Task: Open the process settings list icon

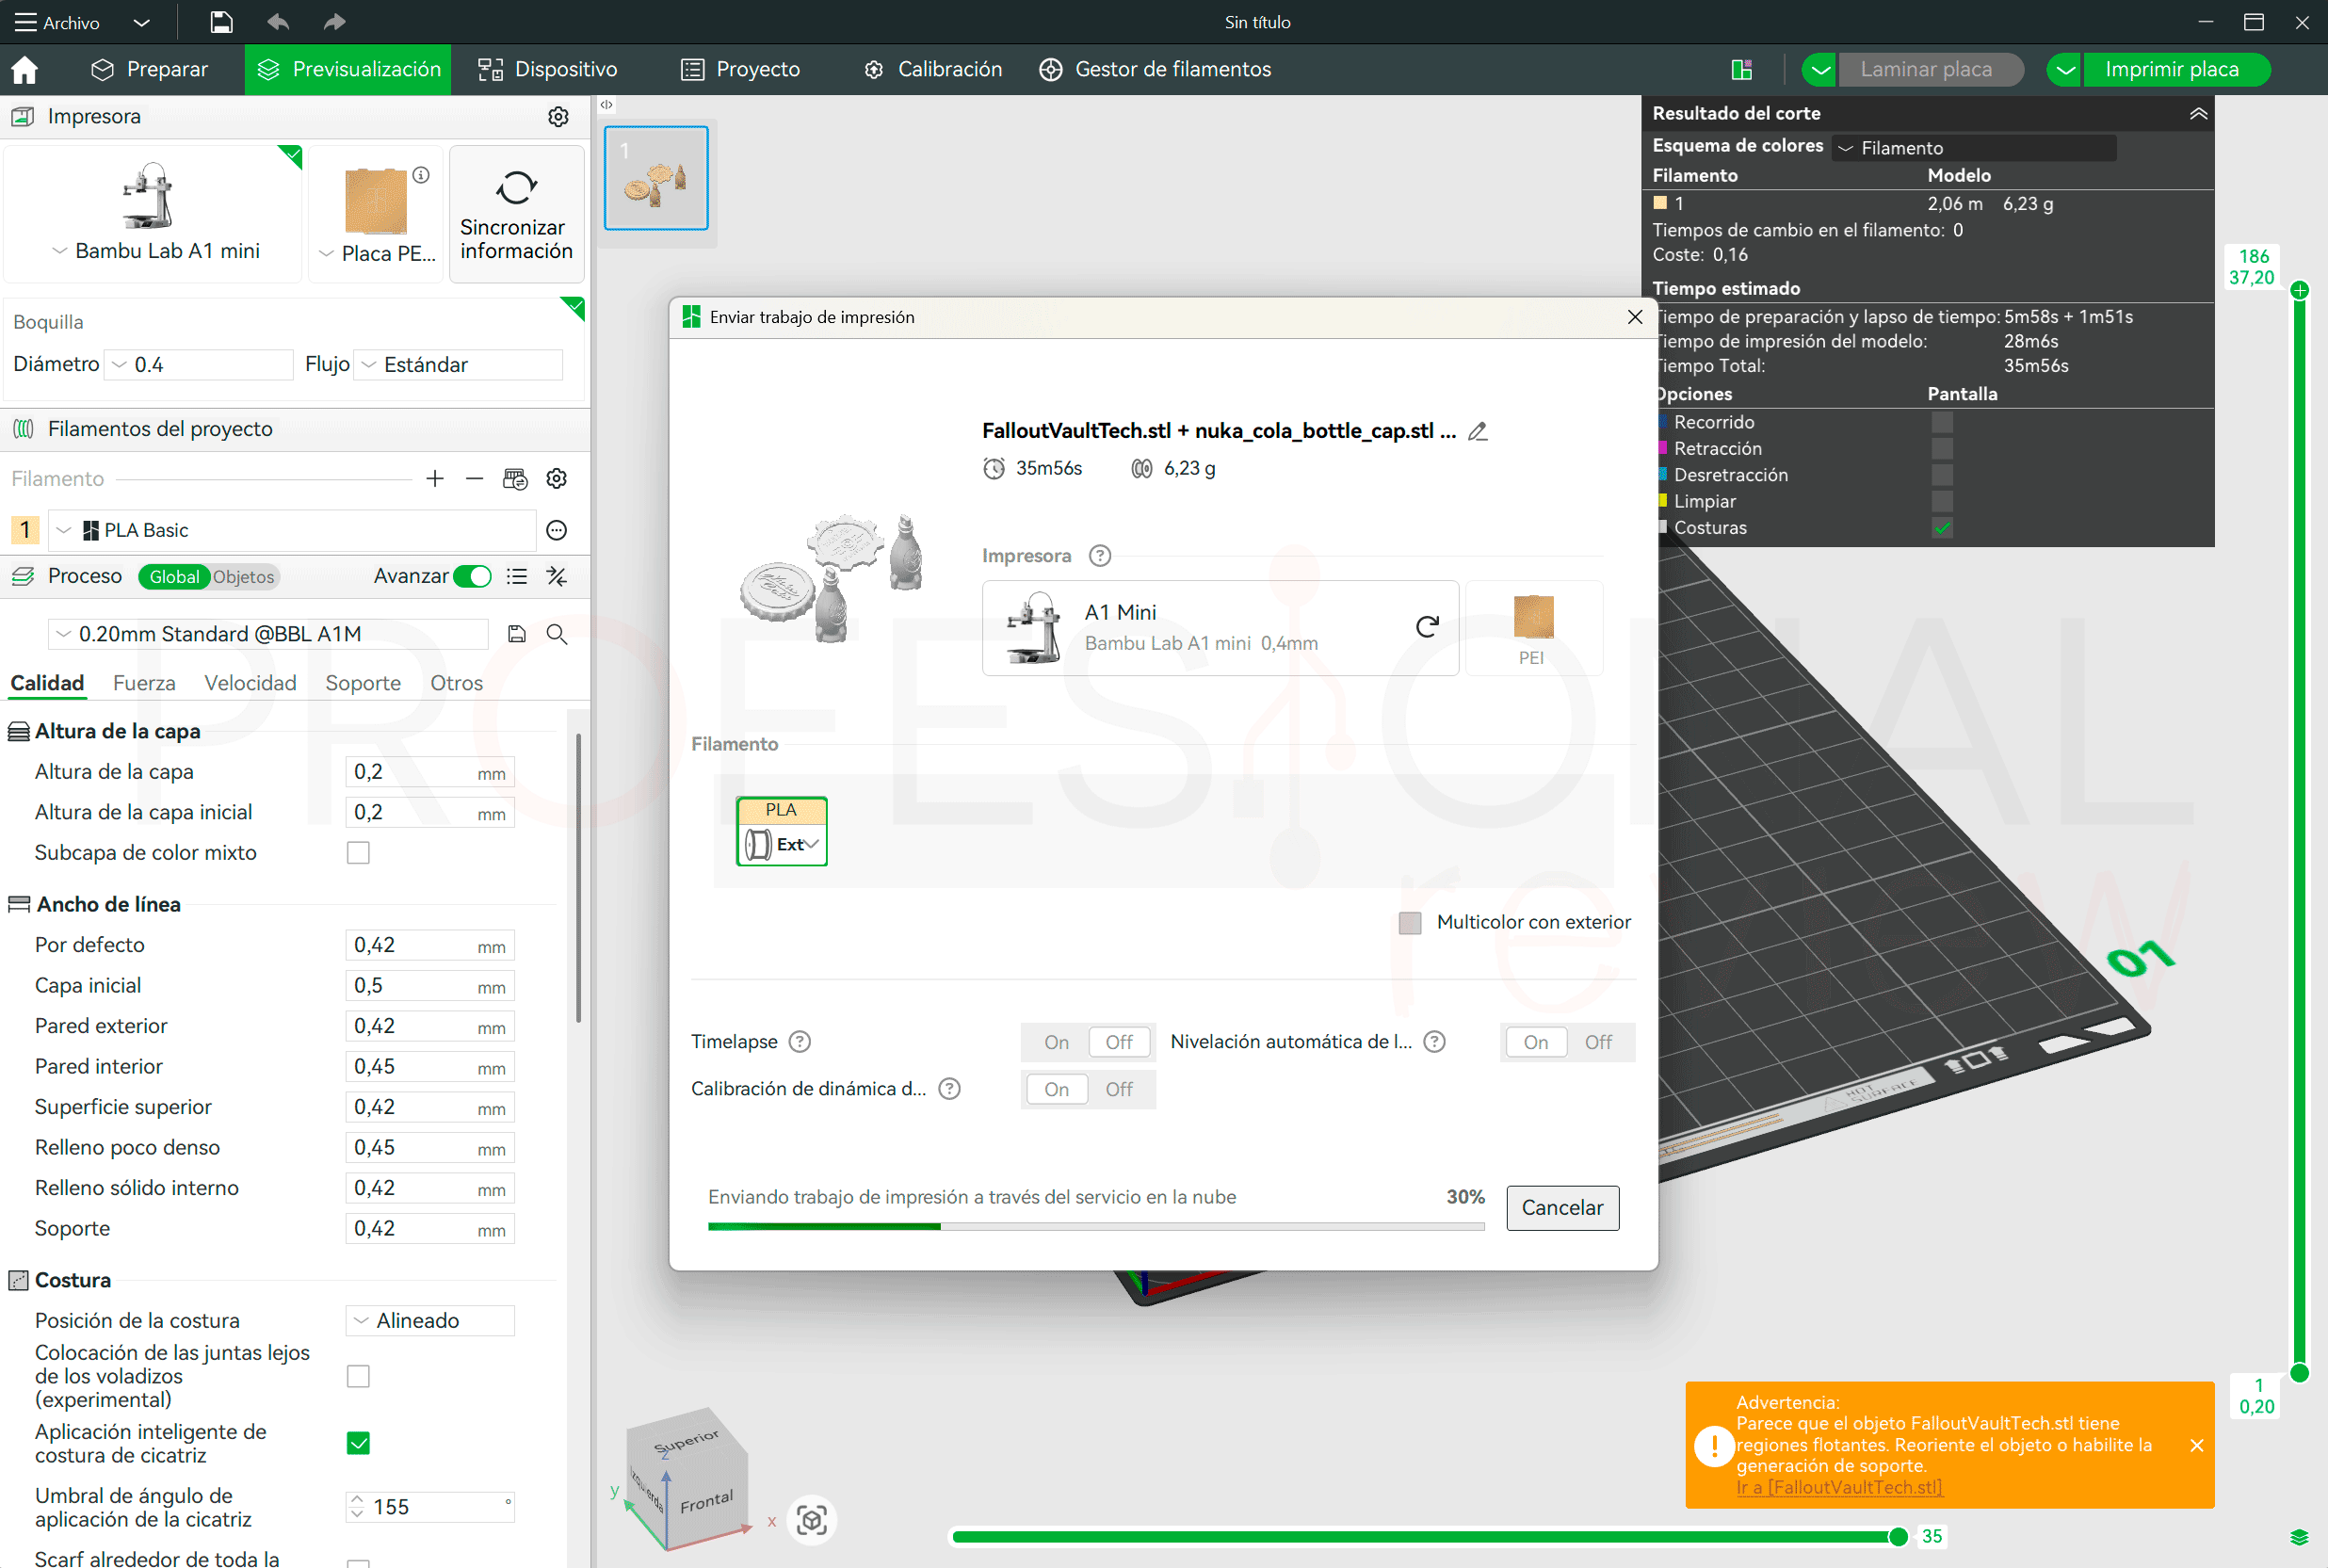Action: (517, 577)
